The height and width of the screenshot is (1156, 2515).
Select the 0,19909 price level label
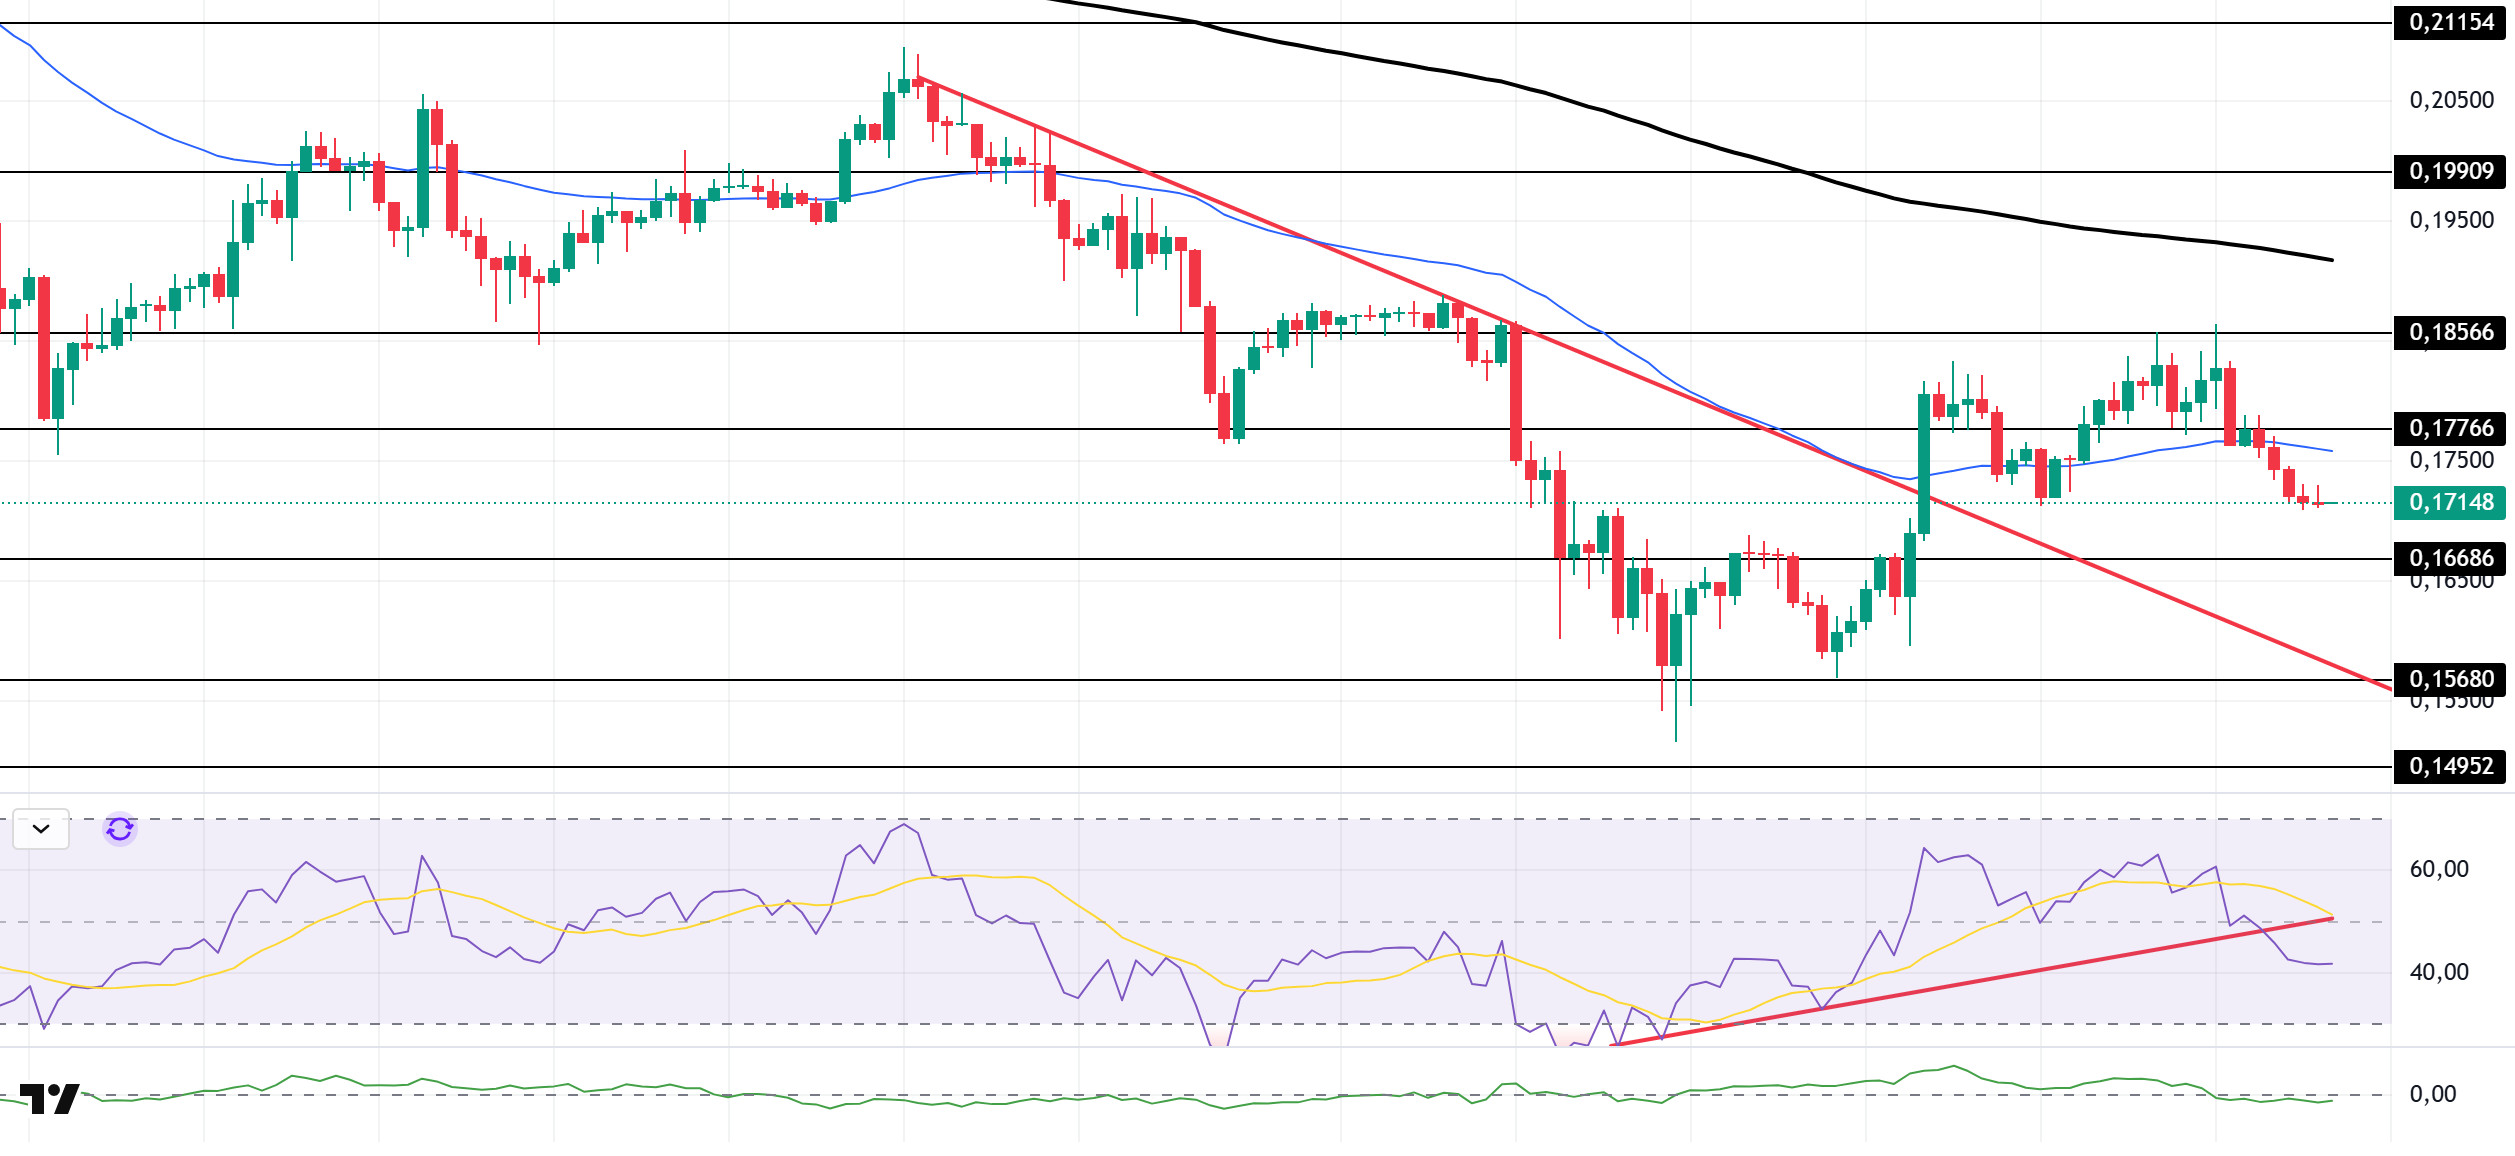pyautogui.click(x=2450, y=171)
